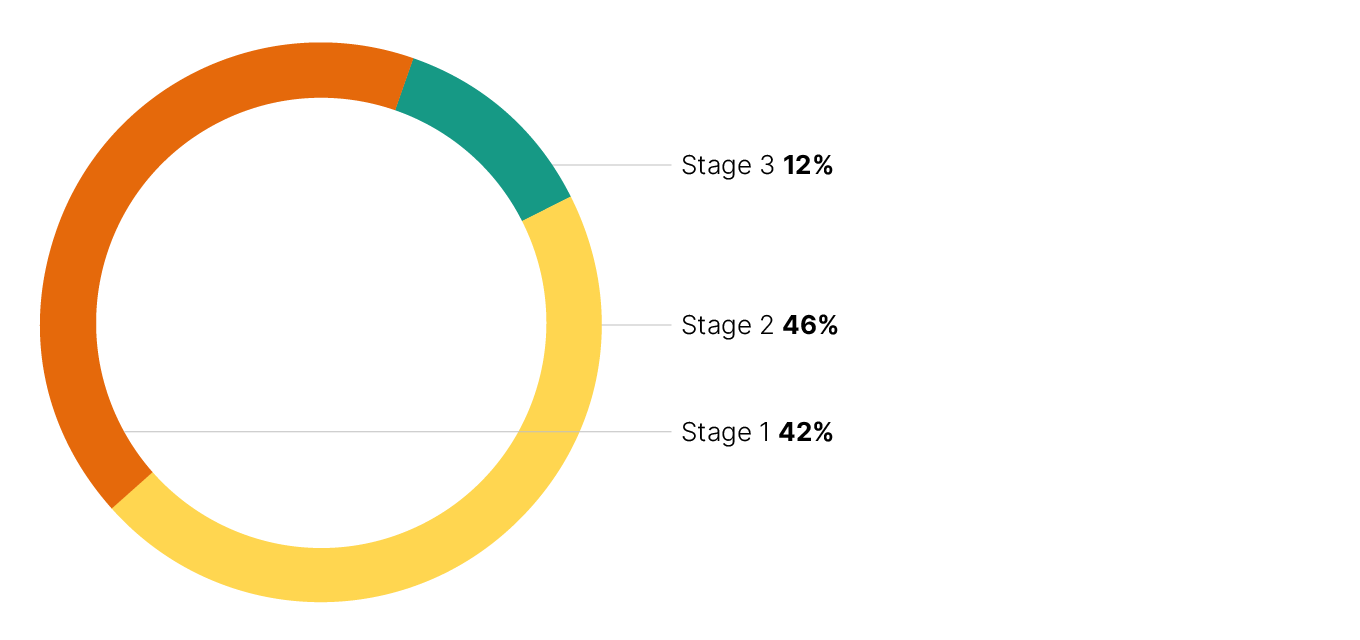
Task: Click the Stage 1 leader line's end inside the donut
Action: click(x=124, y=432)
